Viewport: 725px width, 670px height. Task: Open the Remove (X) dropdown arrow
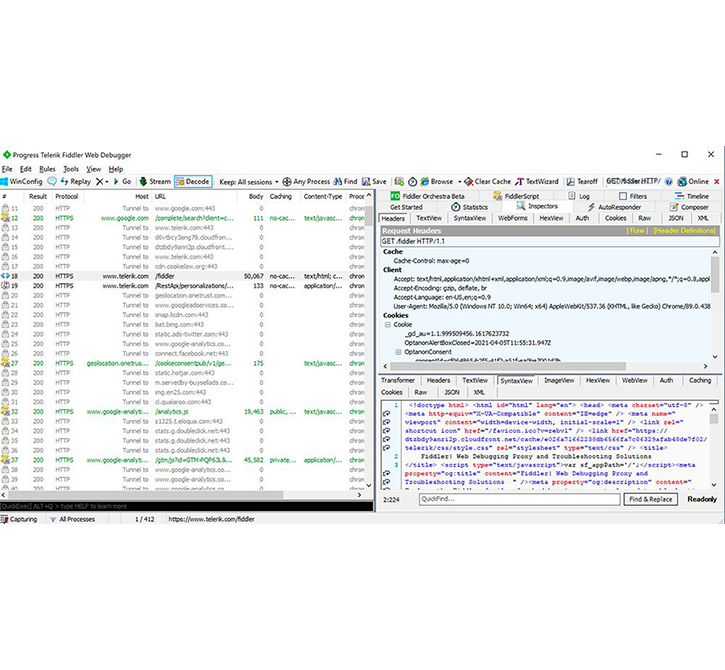[x=107, y=182]
